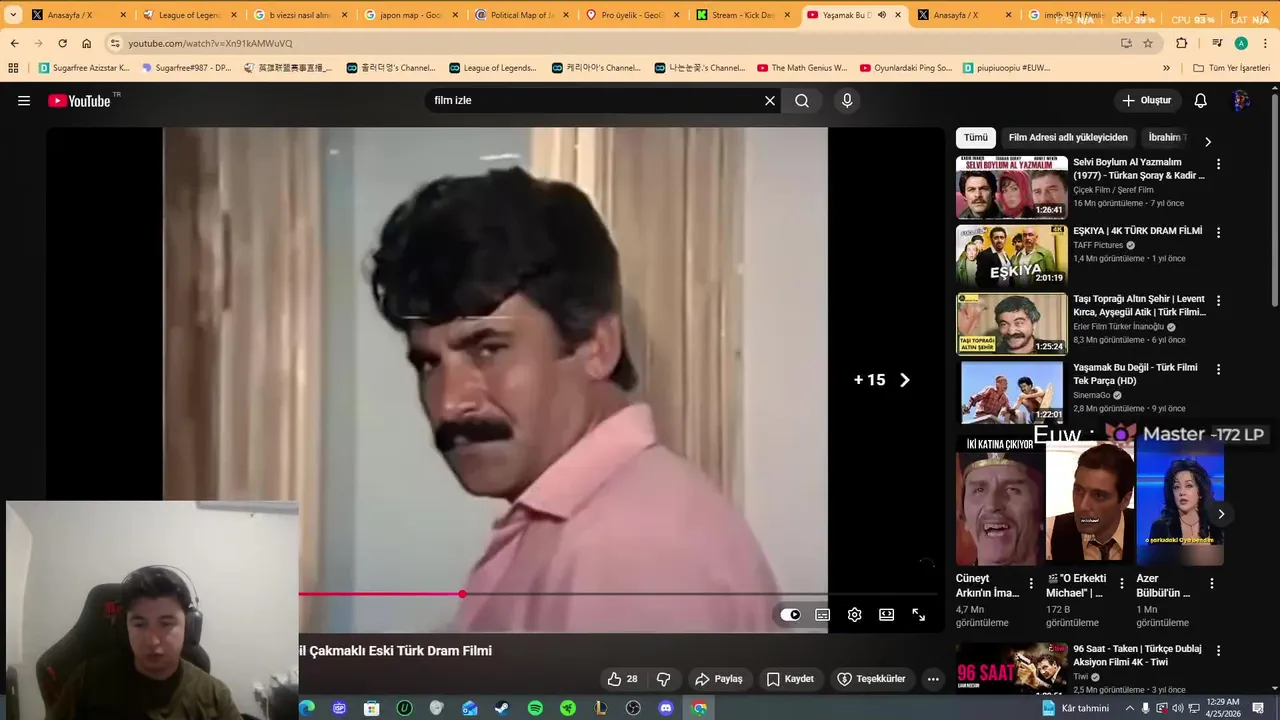The image size is (1280, 720).
Task: Toggle subtitles in the video player
Action: pos(822,615)
